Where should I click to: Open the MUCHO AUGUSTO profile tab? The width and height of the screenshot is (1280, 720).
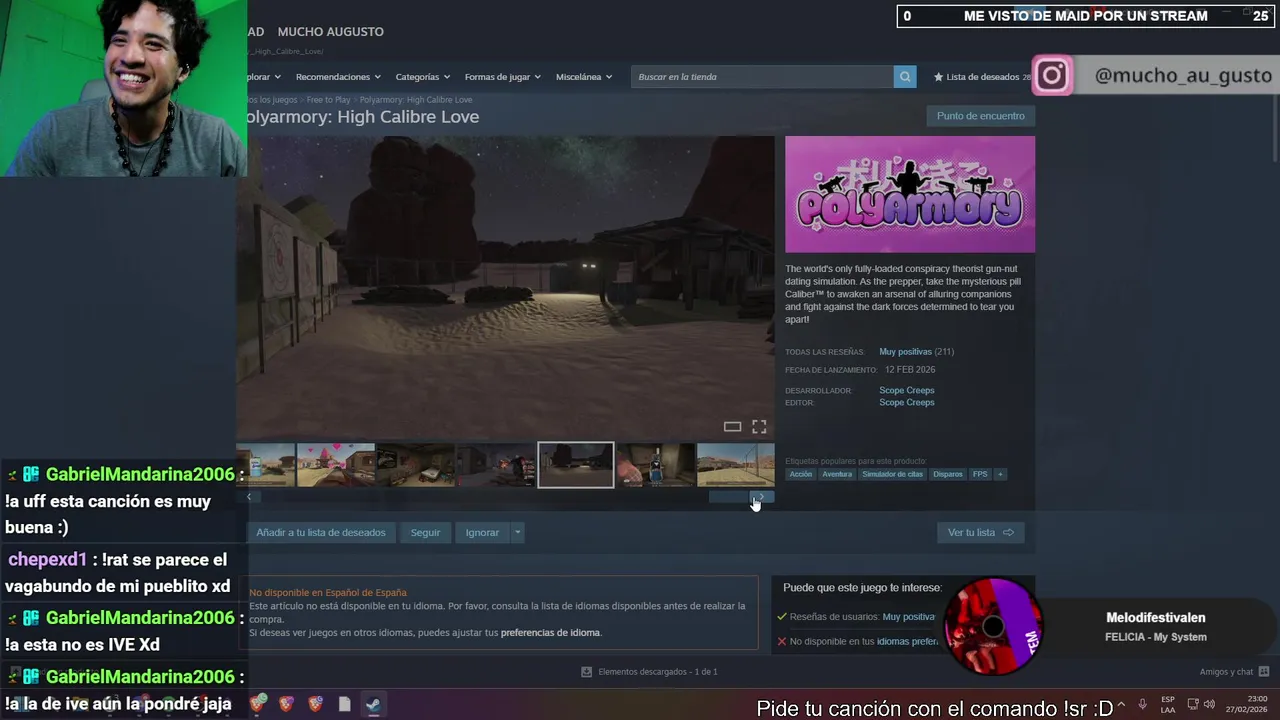tap(330, 32)
